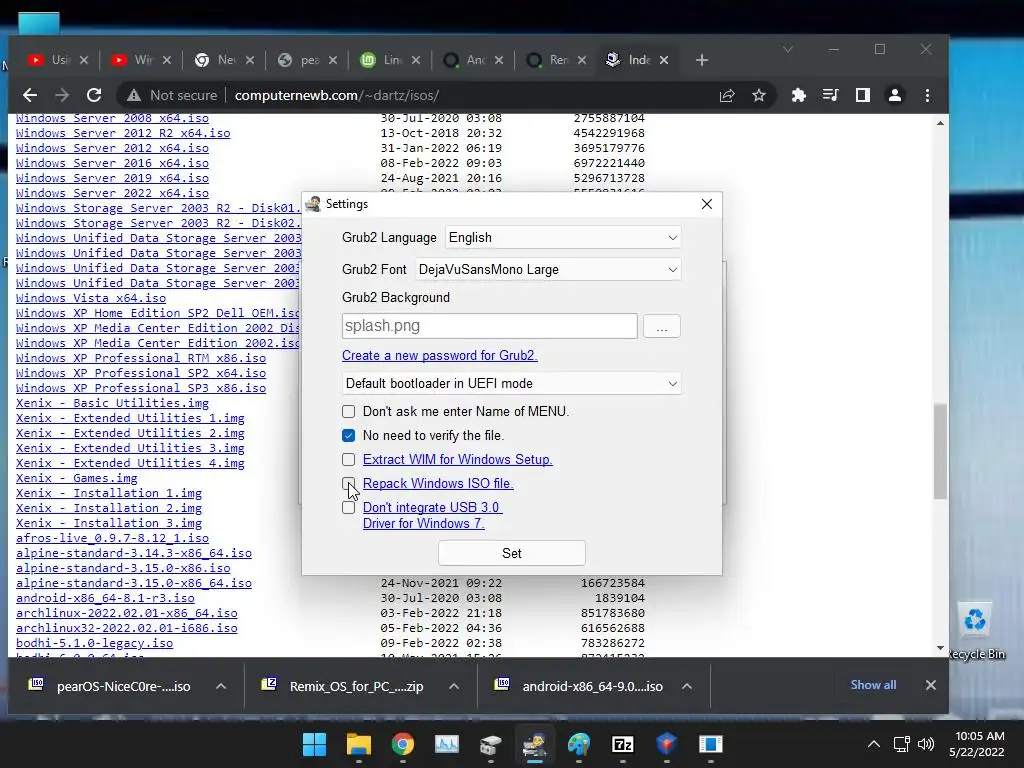Click the share page icon in address bar
Image resolution: width=1024 pixels, height=768 pixels.
[x=727, y=95]
